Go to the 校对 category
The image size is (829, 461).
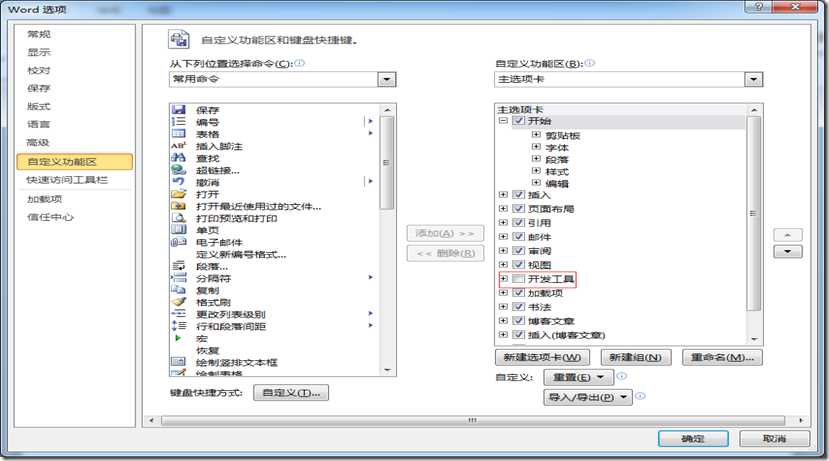point(39,70)
